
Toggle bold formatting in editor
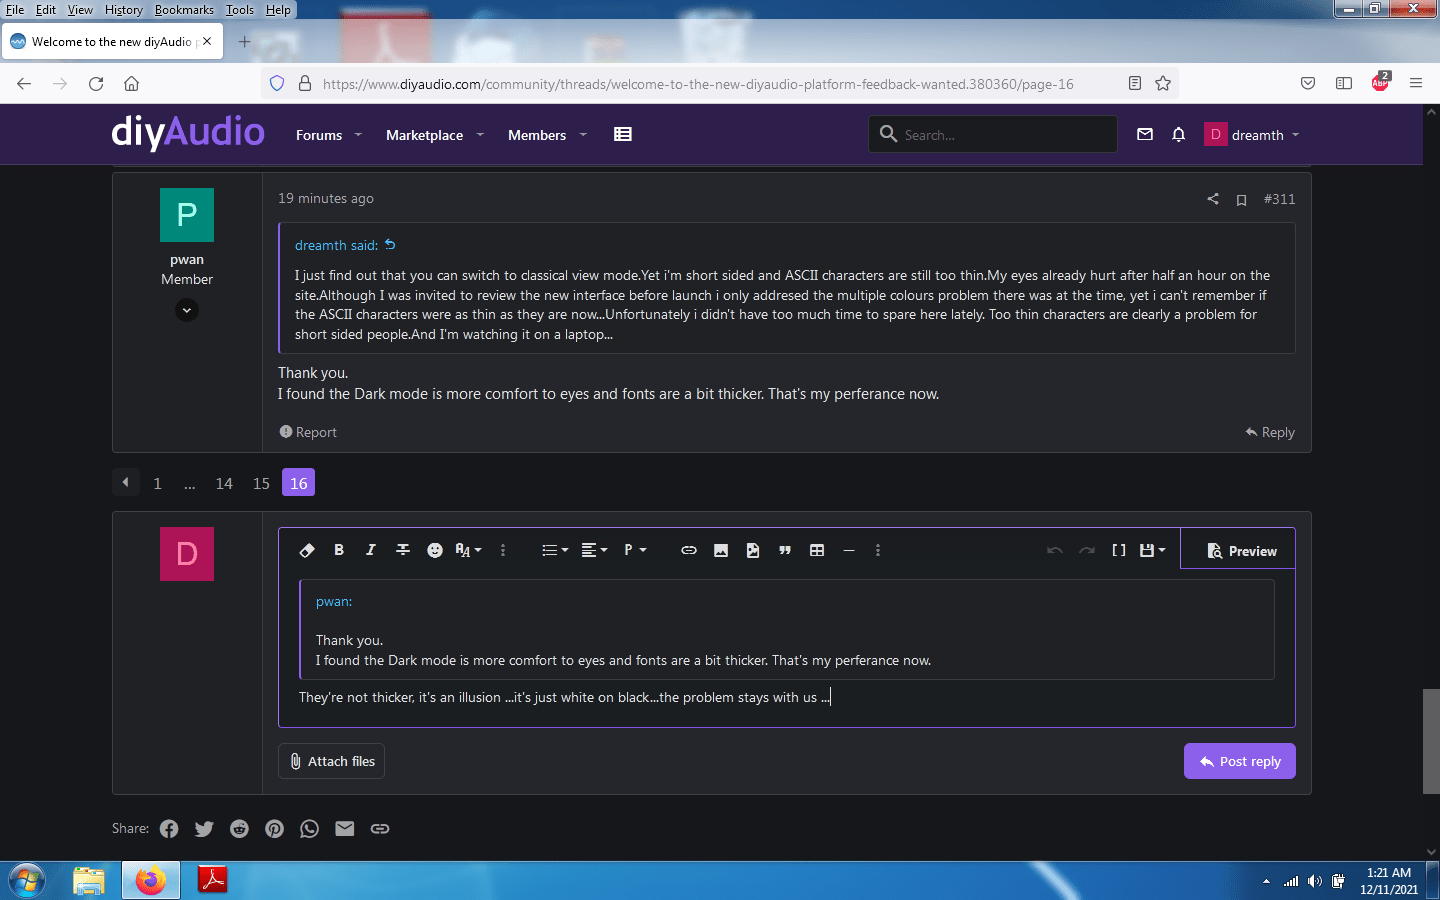point(339,550)
